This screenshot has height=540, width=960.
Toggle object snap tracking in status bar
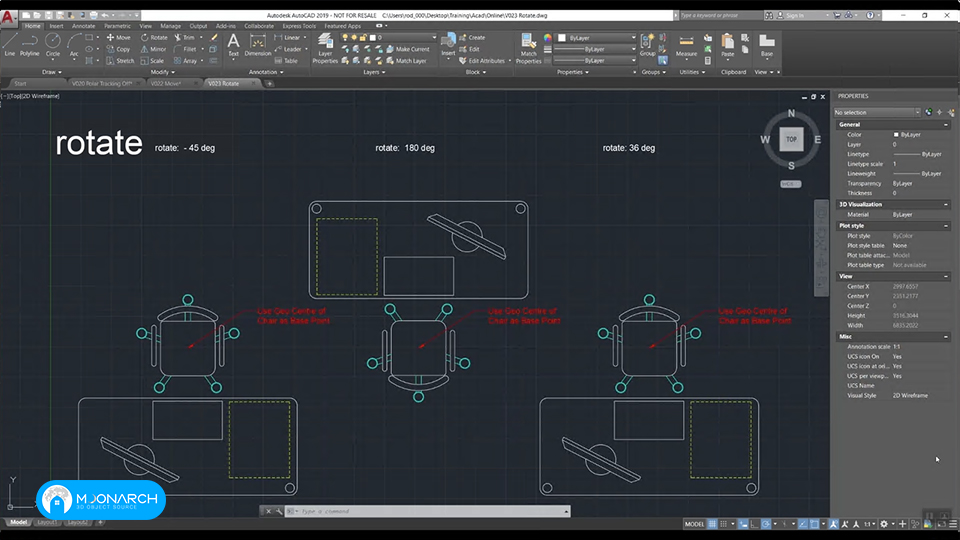(803, 524)
